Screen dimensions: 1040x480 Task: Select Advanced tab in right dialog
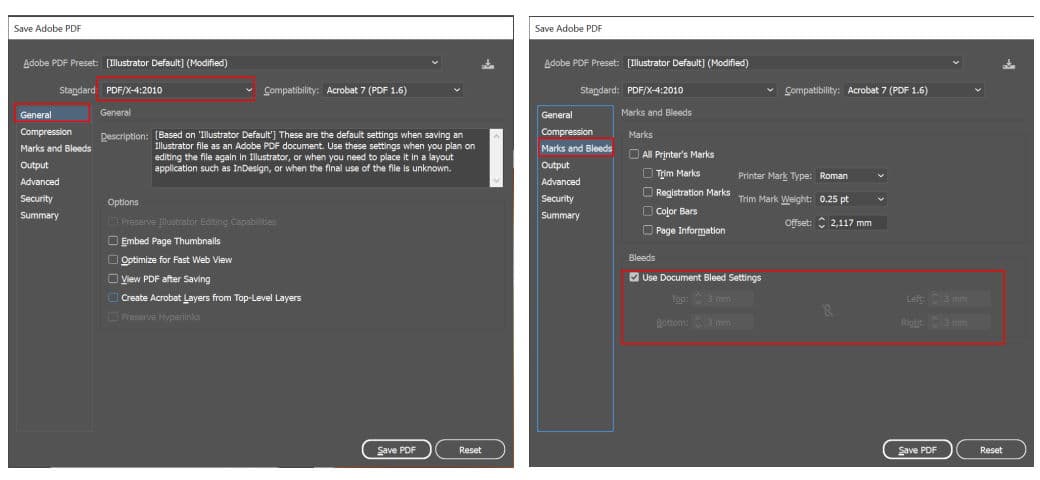pyautogui.click(x=560, y=182)
